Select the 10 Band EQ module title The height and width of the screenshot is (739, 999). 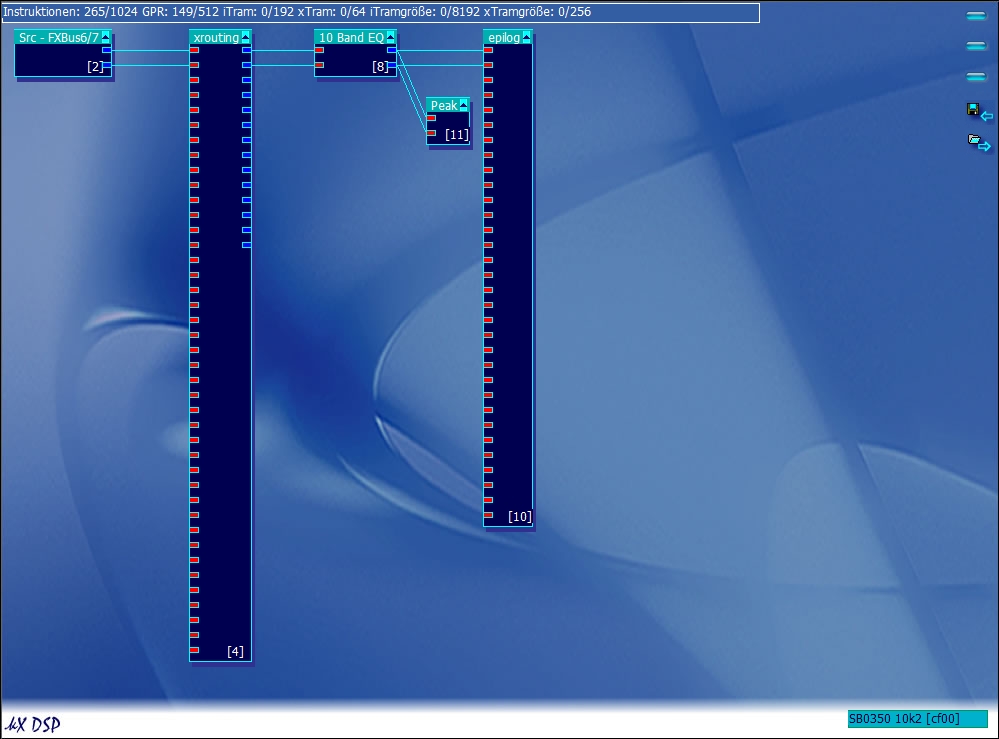click(351, 38)
